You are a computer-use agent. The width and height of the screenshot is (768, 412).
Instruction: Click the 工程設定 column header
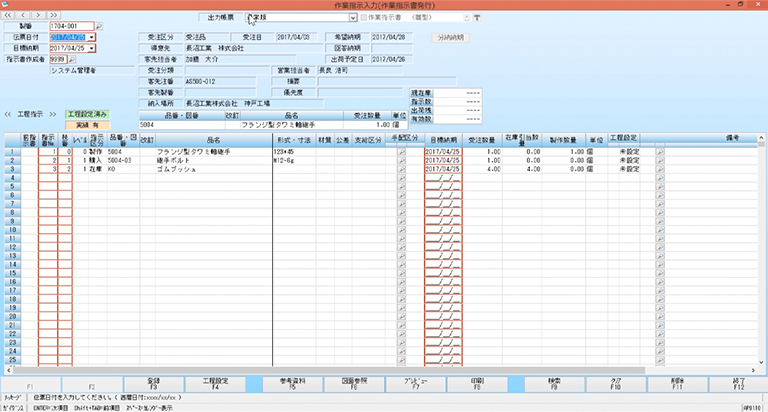(x=624, y=139)
